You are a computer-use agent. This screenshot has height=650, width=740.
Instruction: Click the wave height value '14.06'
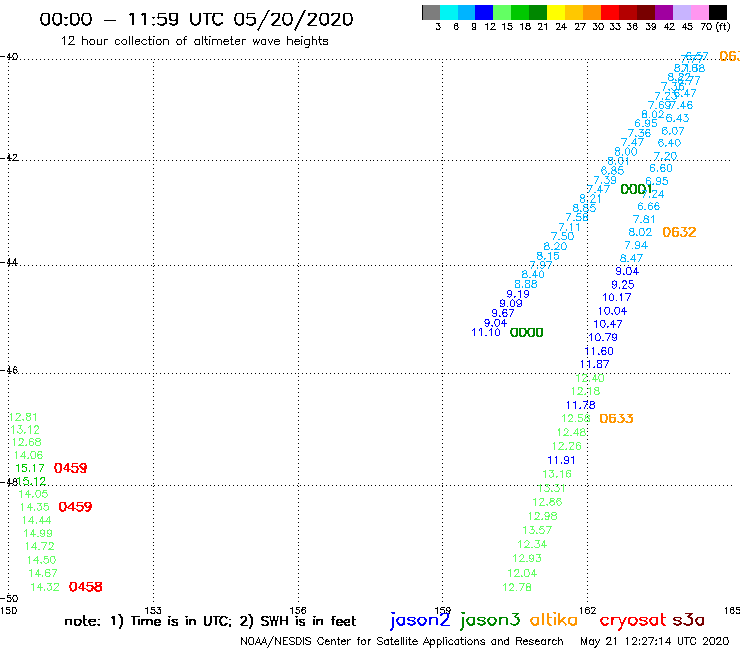28,456
